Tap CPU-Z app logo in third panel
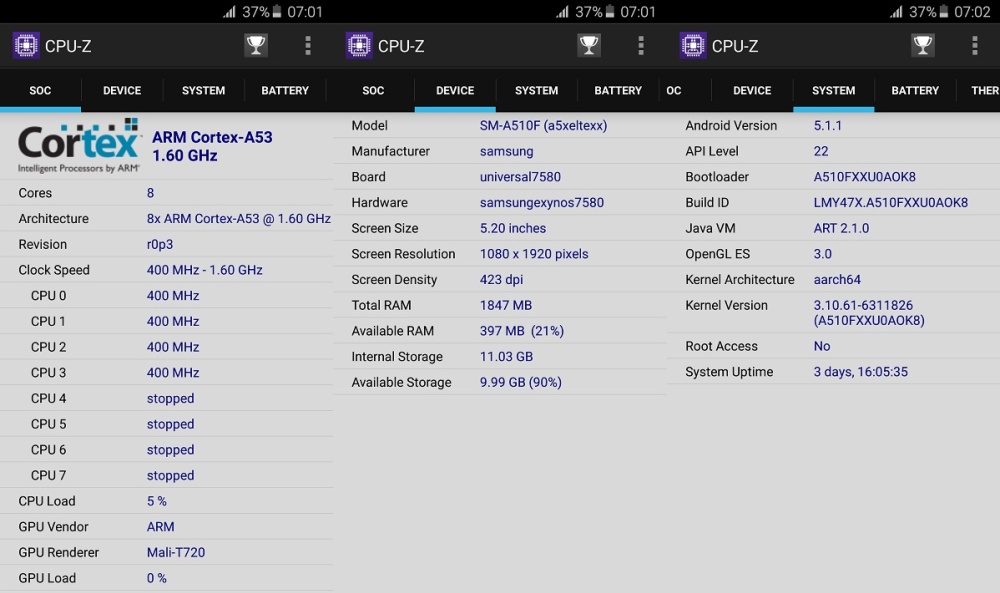Screen dimensions: 1000x593 pos(693,45)
